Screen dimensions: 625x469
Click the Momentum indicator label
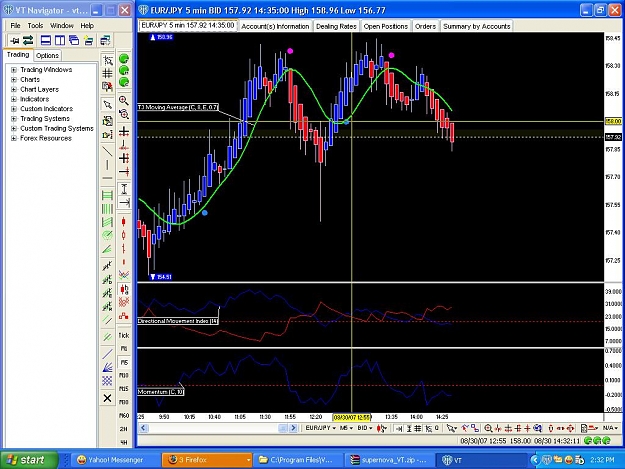click(x=161, y=392)
